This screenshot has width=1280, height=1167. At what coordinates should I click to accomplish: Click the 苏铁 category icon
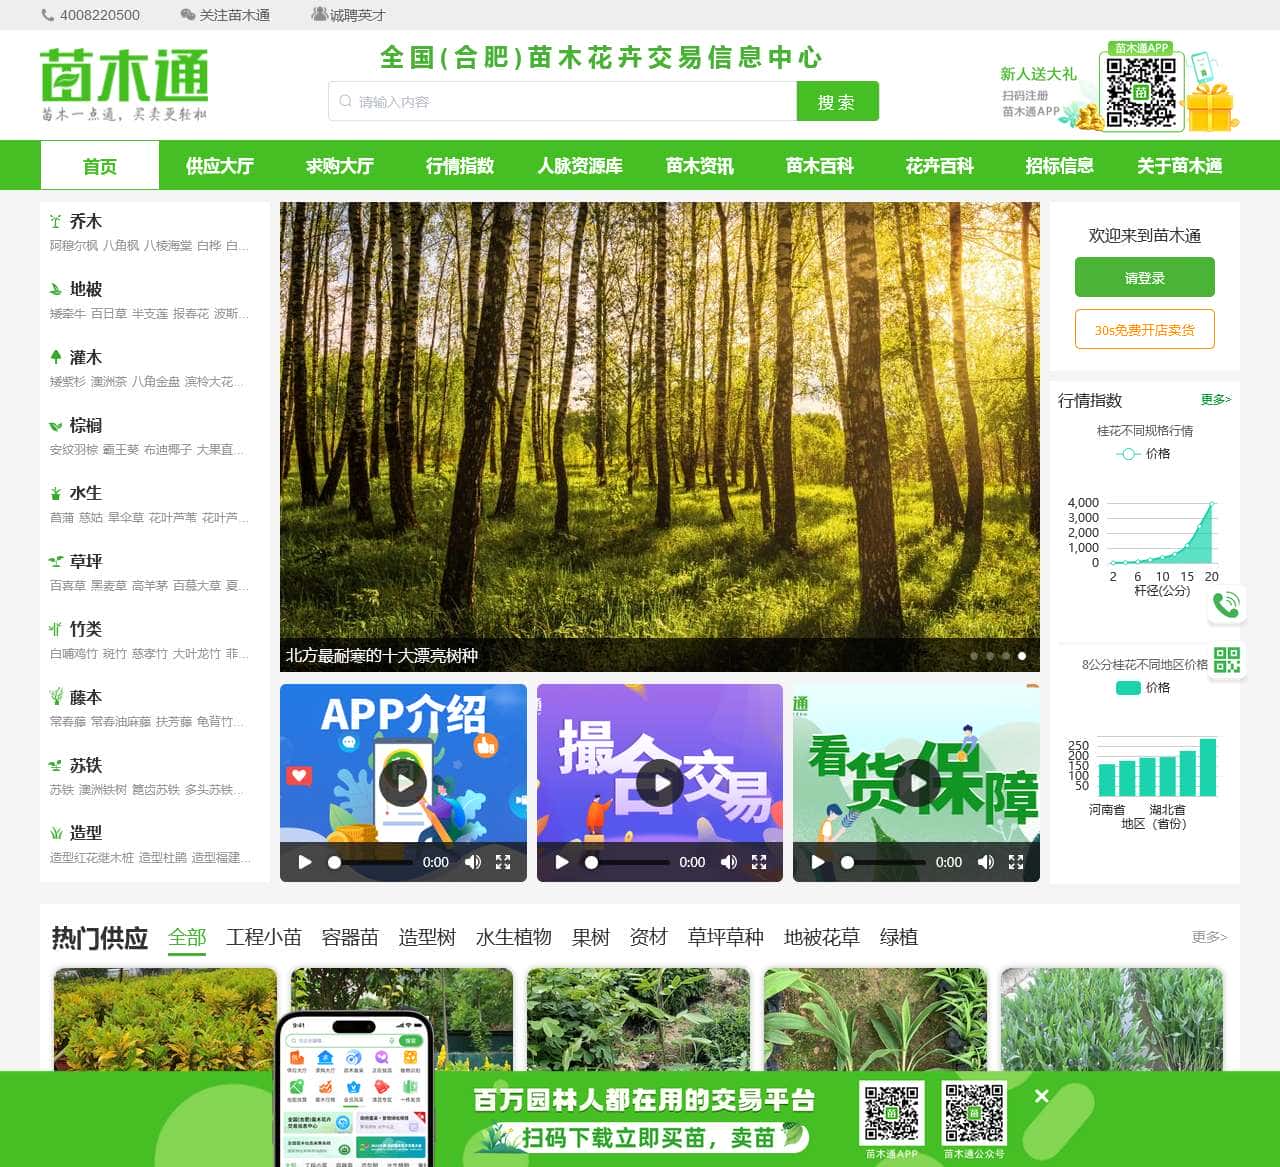[x=56, y=765]
